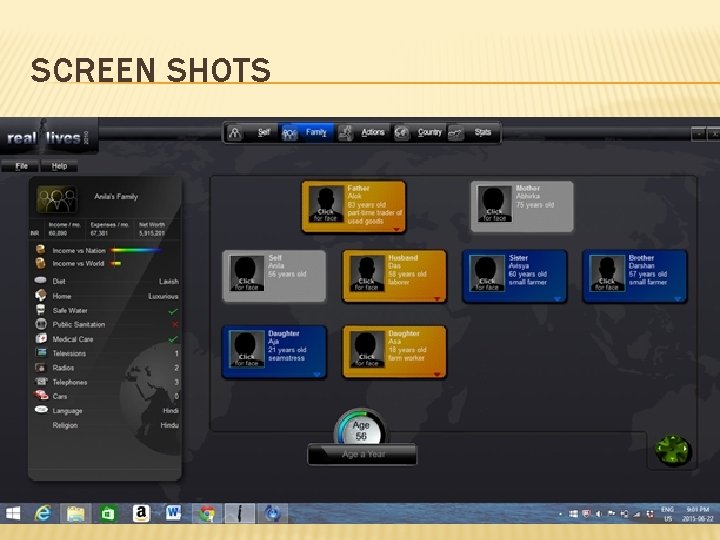This screenshot has height=540, width=720.
Task: Show Self Anila's face thumbnail
Action: click(246, 273)
